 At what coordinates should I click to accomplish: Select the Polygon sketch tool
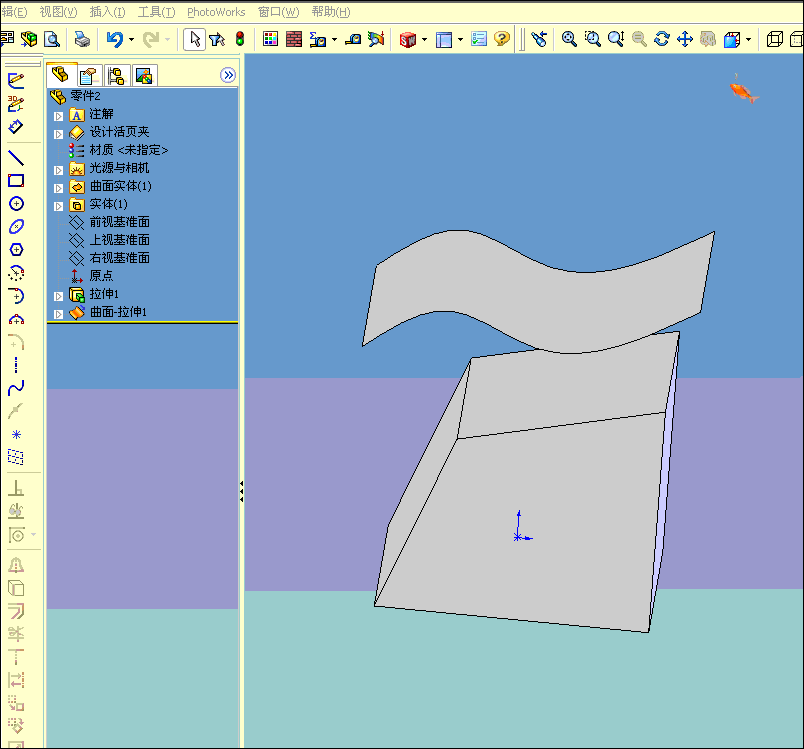point(16,250)
